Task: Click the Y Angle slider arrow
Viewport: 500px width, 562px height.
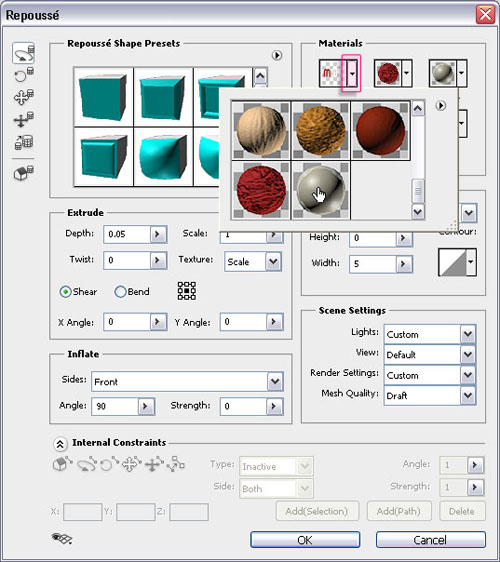Action: point(274,322)
